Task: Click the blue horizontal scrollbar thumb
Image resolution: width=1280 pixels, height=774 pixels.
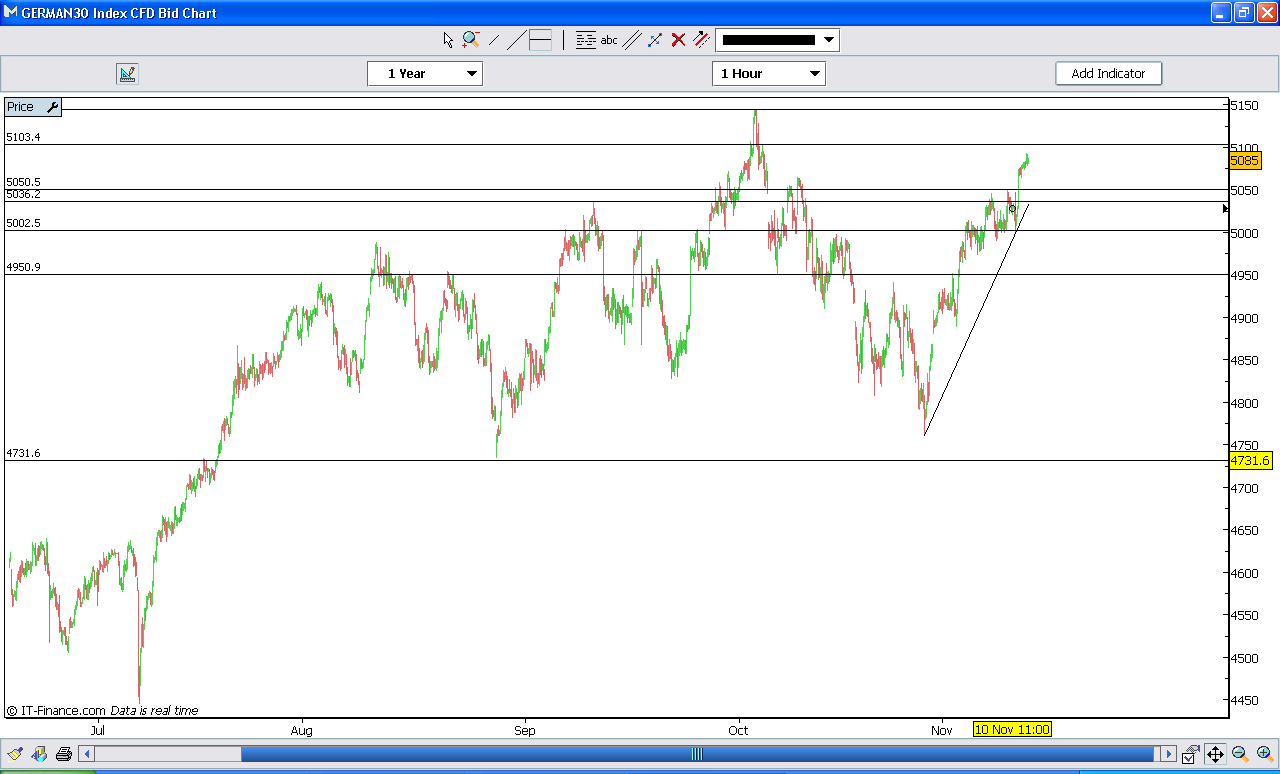Action: coord(698,754)
